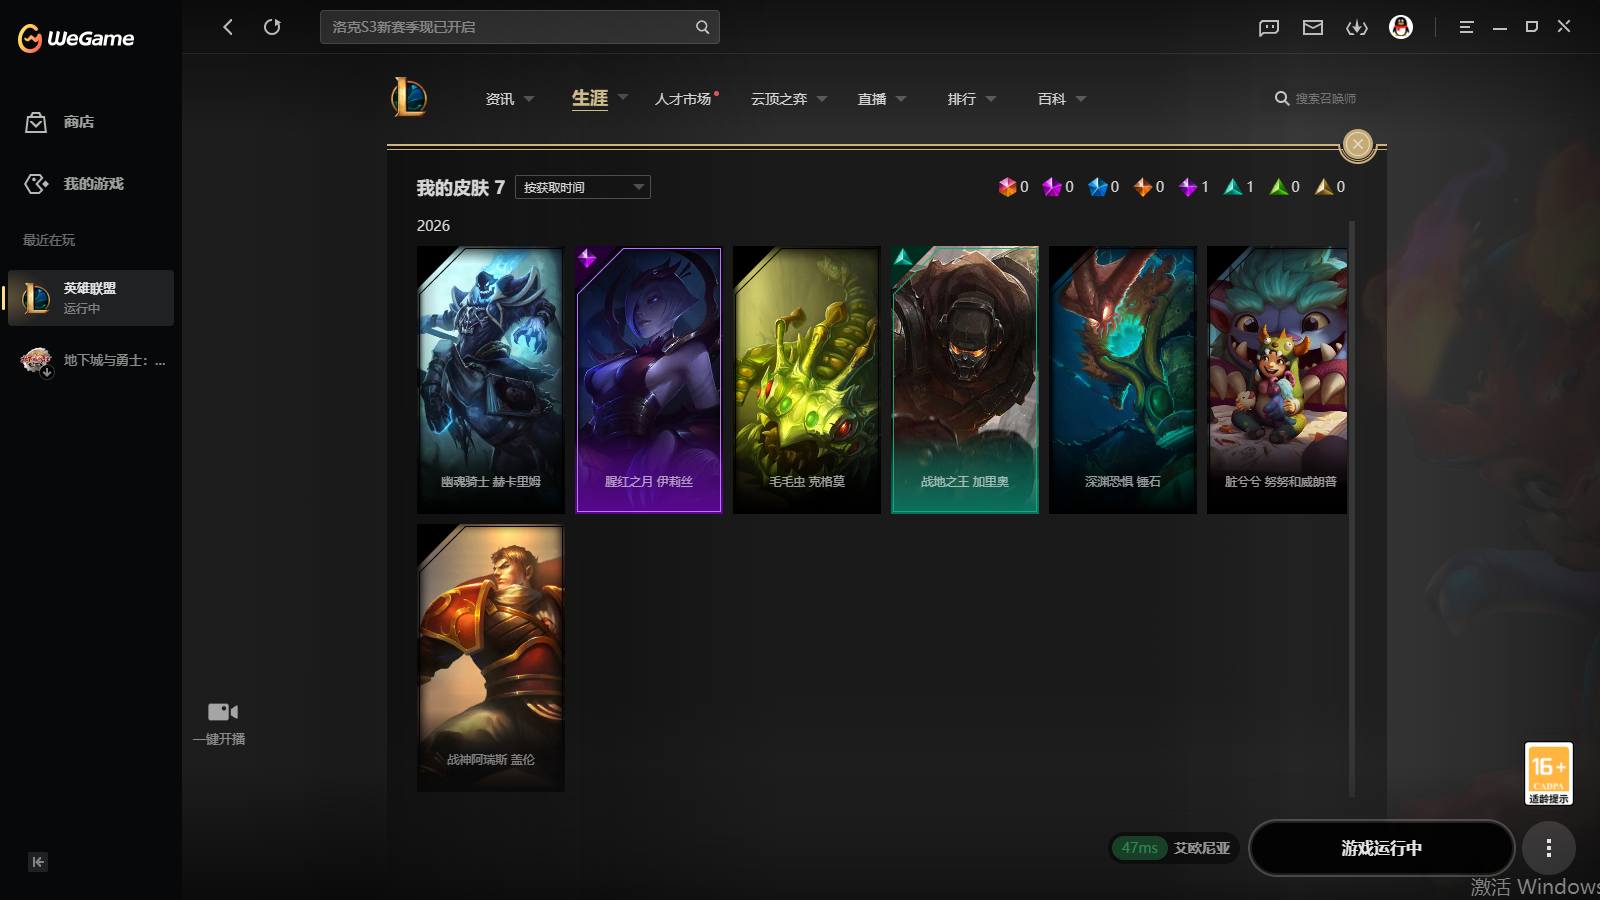
Task: Open the 脏兮兮 努努和威朗普 skin card
Action: tap(1277, 380)
